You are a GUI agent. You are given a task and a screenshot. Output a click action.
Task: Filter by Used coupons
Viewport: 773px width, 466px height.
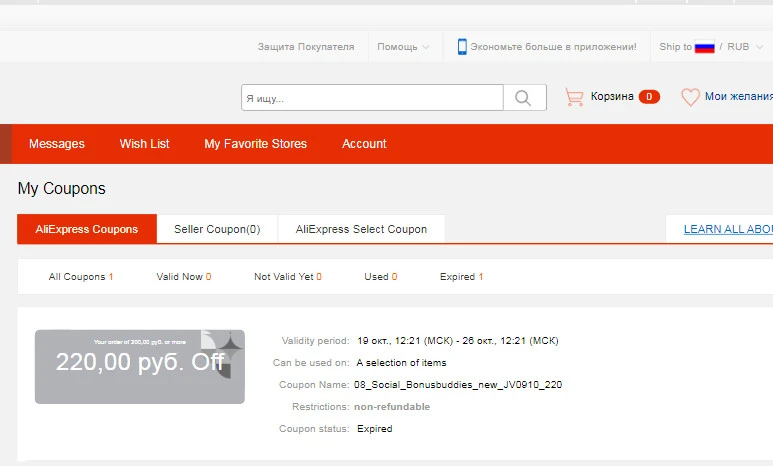point(381,277)
